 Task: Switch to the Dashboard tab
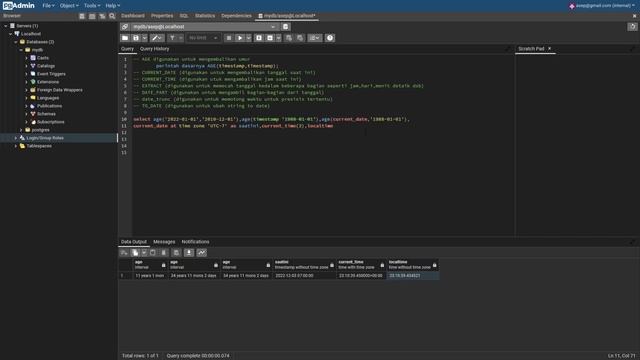point(133,16)
